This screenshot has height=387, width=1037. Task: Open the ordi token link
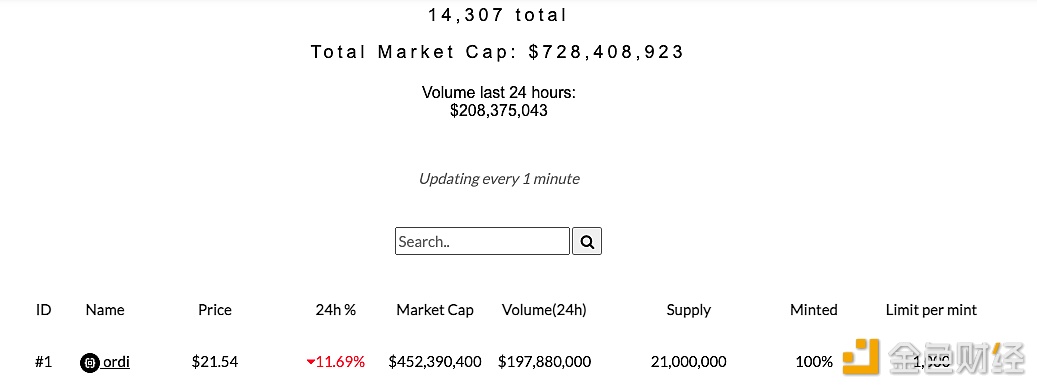(116, 362)
